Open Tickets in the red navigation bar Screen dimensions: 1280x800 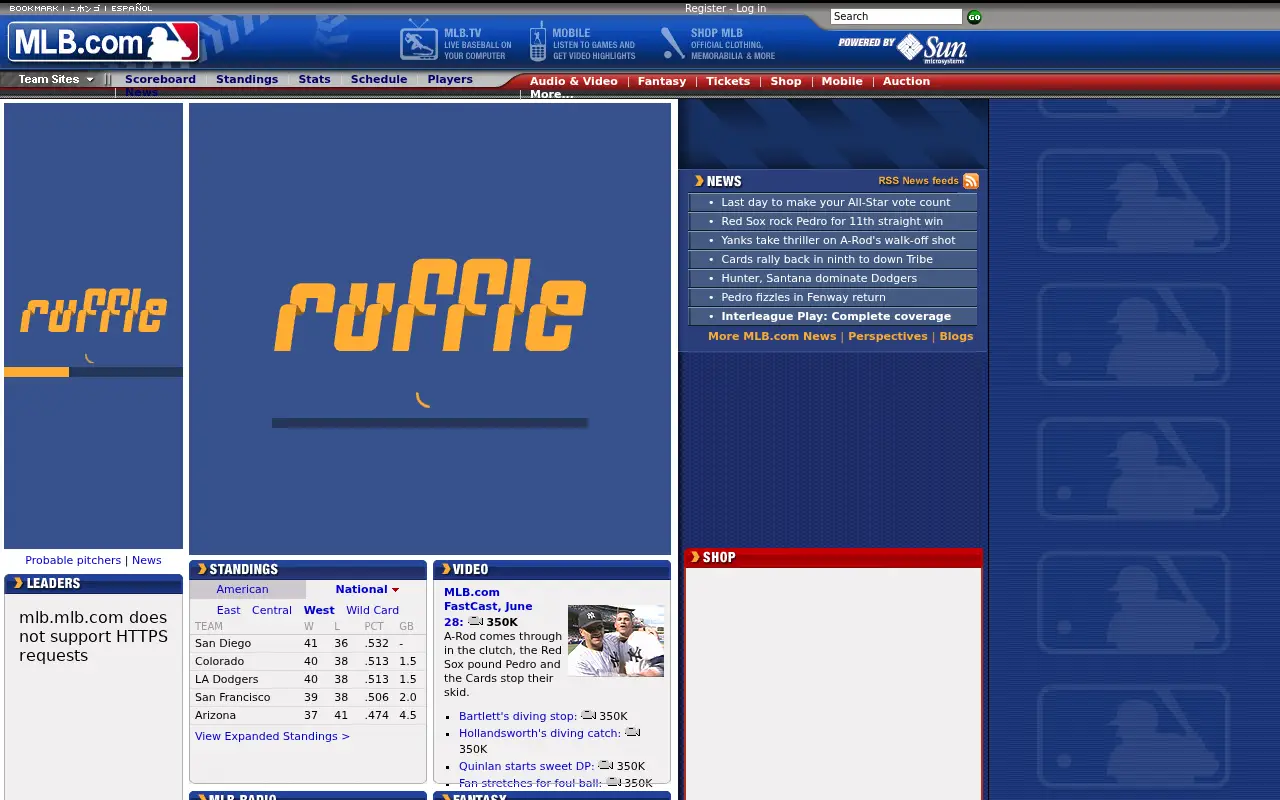(728, 81)
